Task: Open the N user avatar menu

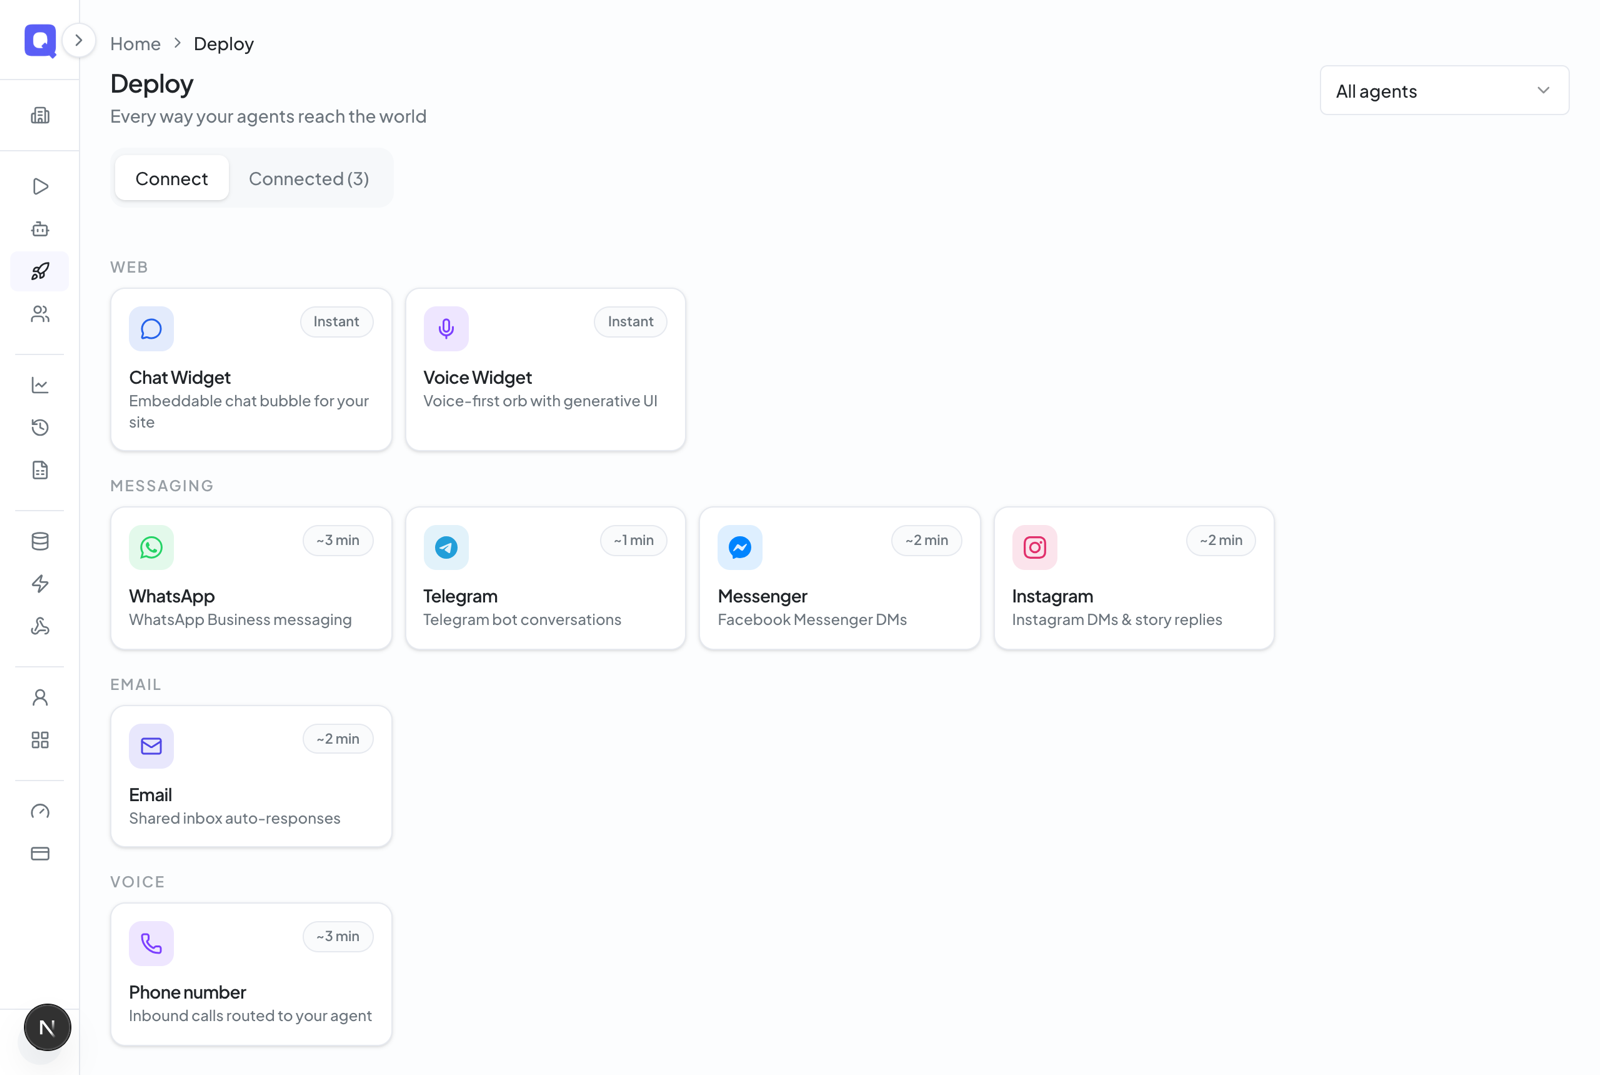Action: (x=47, y=1027)
